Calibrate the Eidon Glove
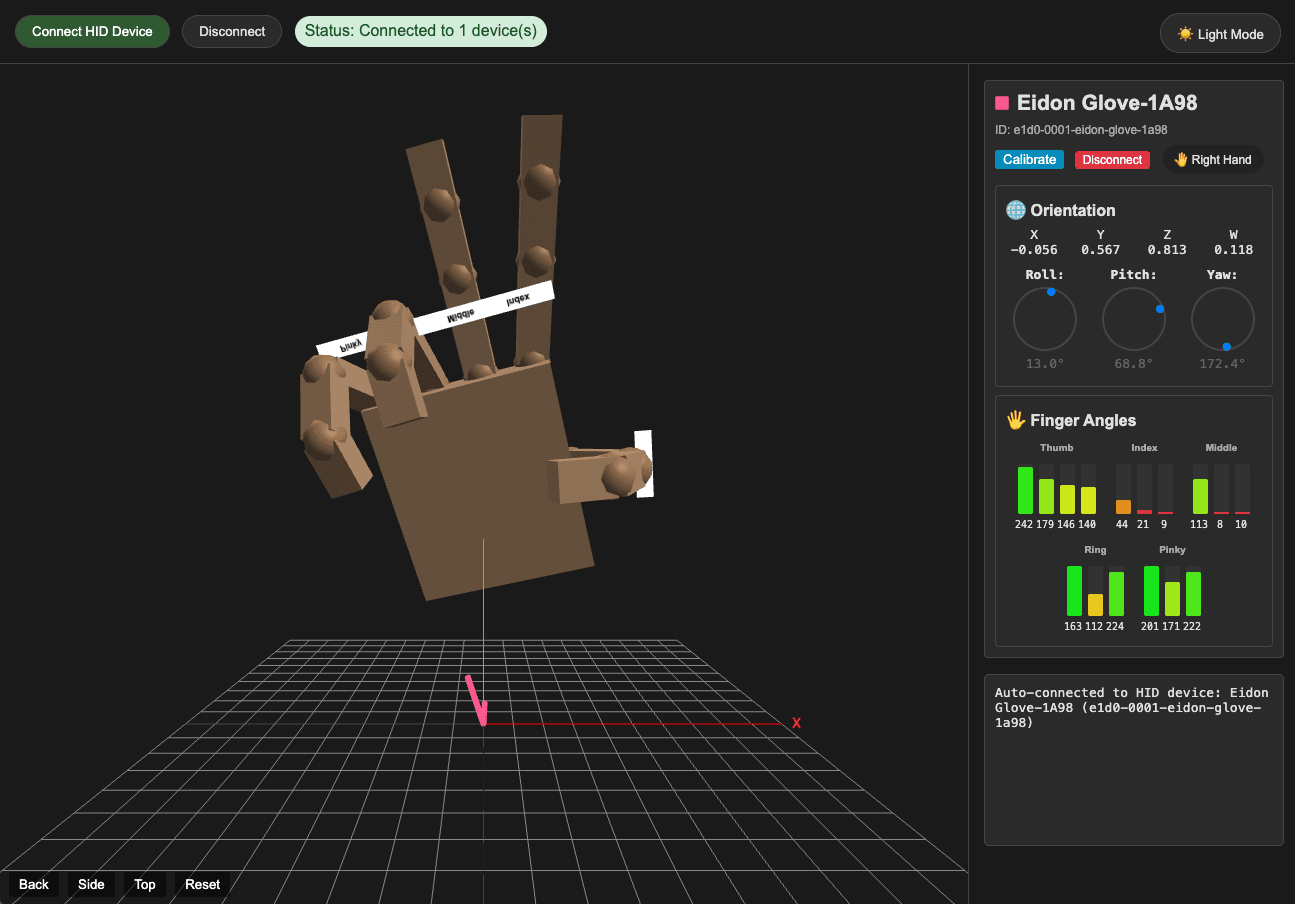Image resolution: width=1295 pixels, height=904 pixels. (1029, 160)
